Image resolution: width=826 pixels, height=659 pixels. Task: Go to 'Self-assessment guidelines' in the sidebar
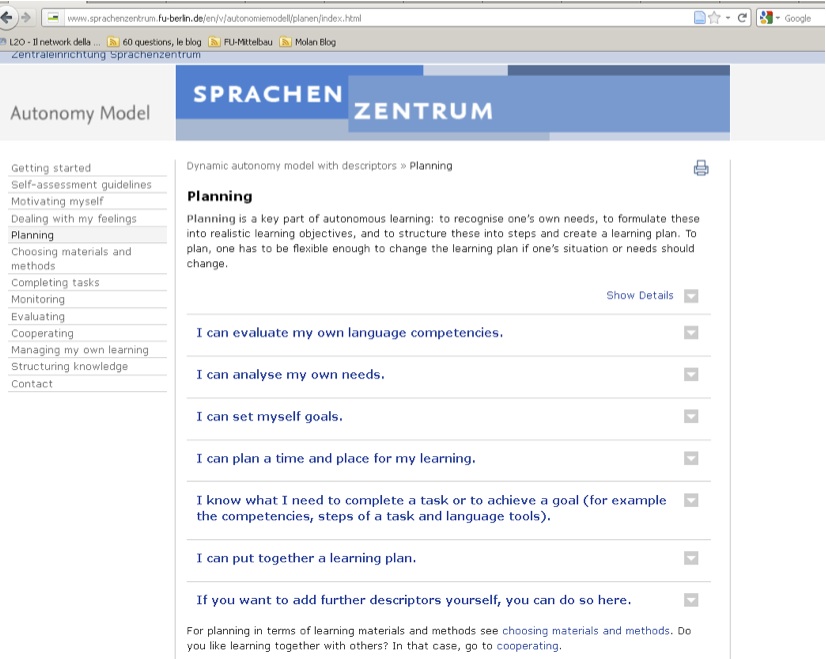click(81, 185)
